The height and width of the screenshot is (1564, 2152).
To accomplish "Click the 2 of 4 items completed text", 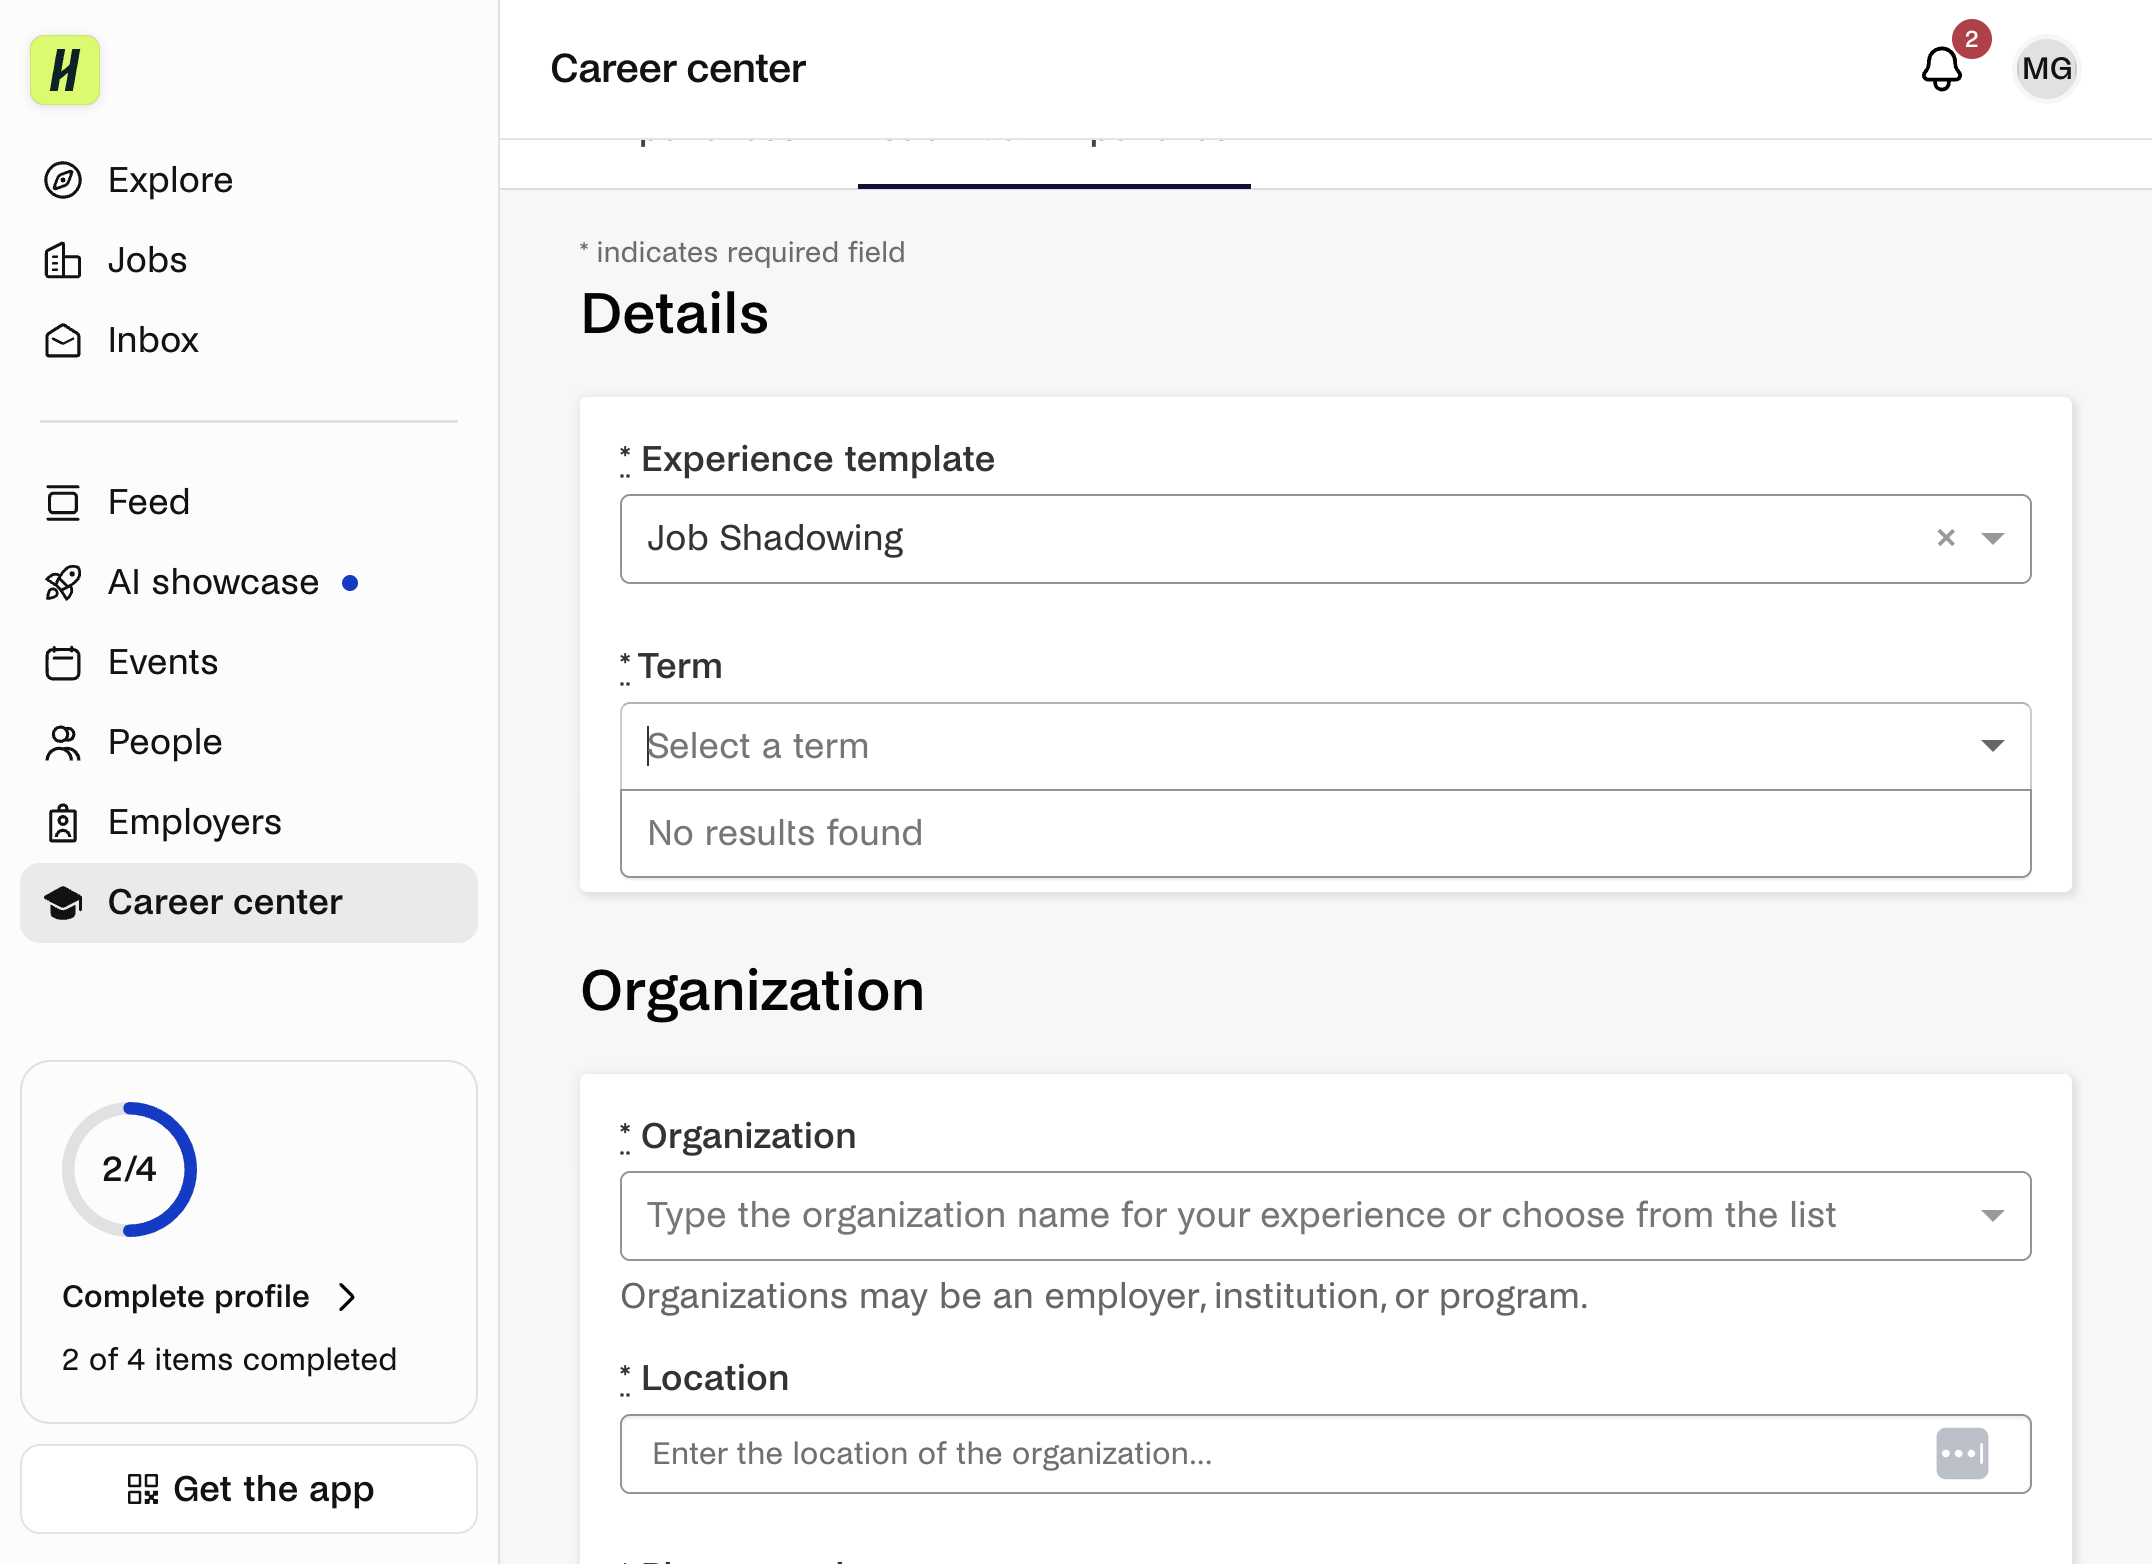I will [x=229, y=1359].
